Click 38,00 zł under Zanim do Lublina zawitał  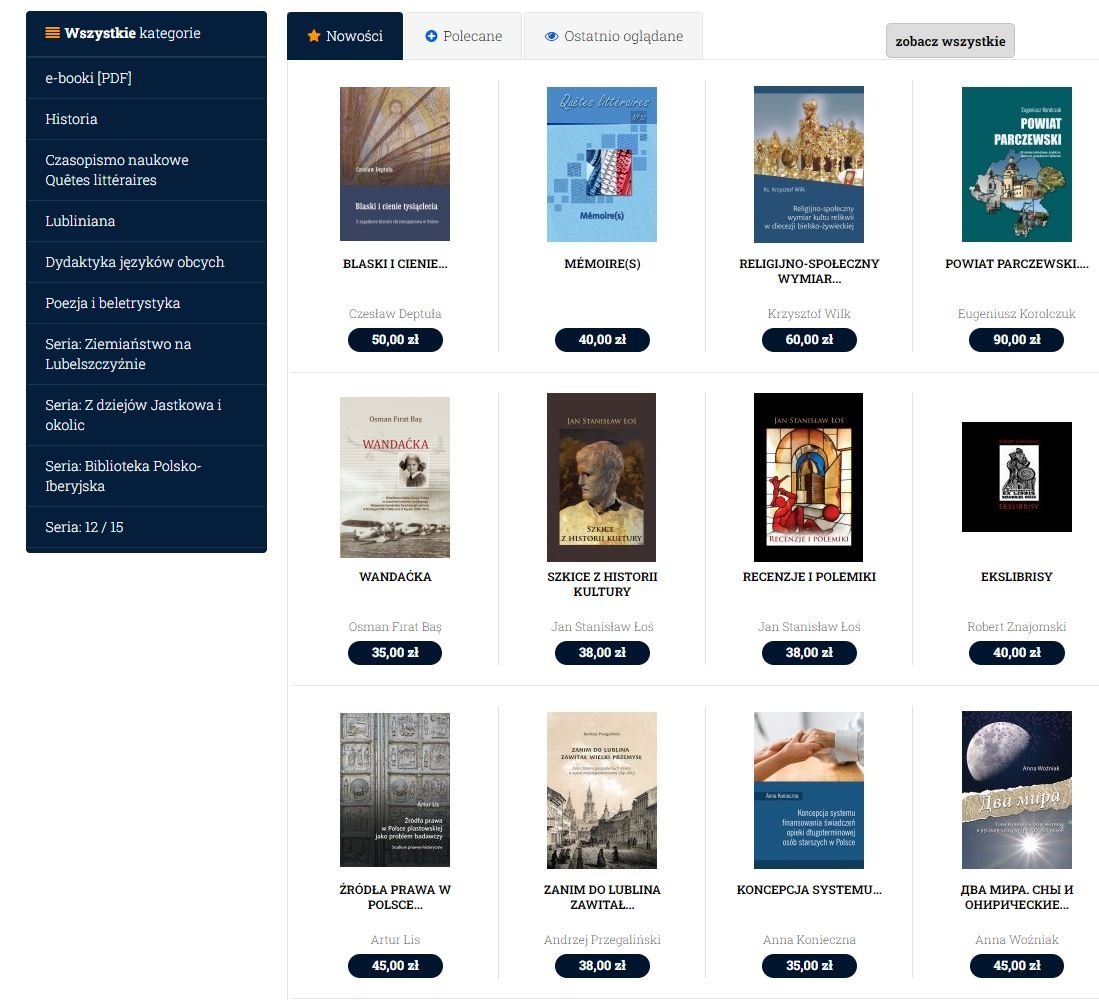[602, 966]
